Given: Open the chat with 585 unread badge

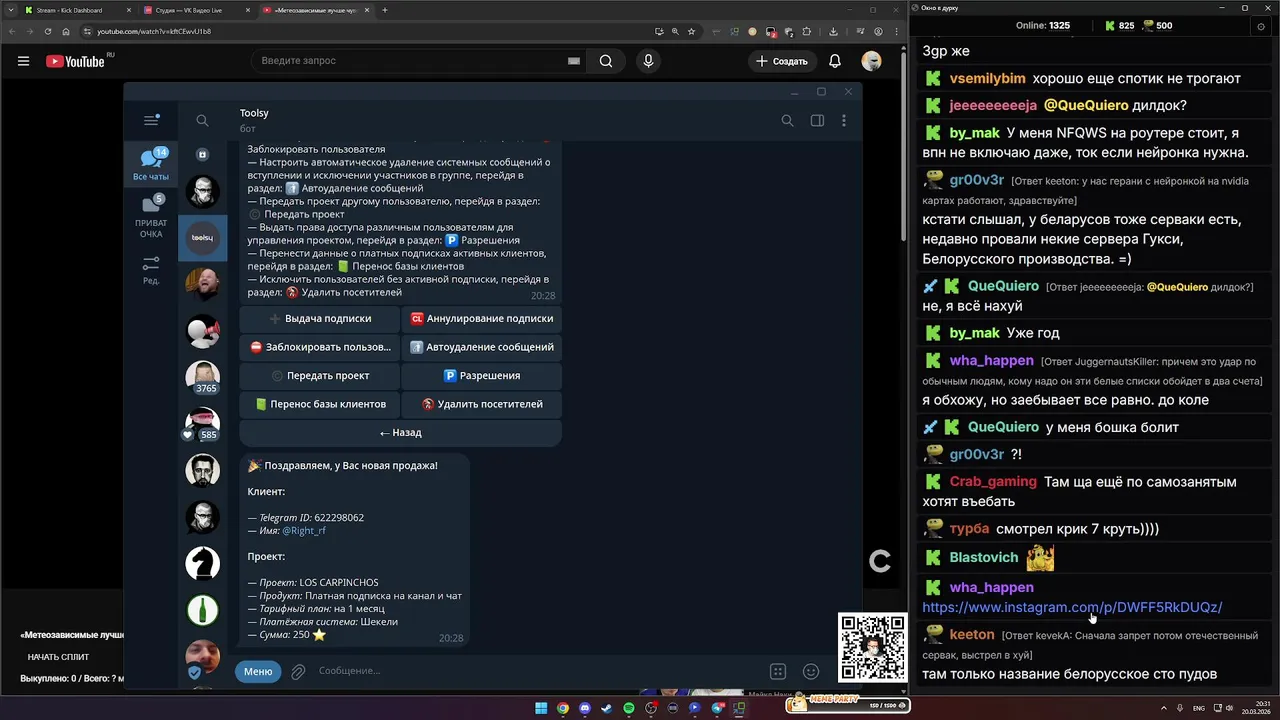Looking at the screenshot, I should click(x=203, y=424).
